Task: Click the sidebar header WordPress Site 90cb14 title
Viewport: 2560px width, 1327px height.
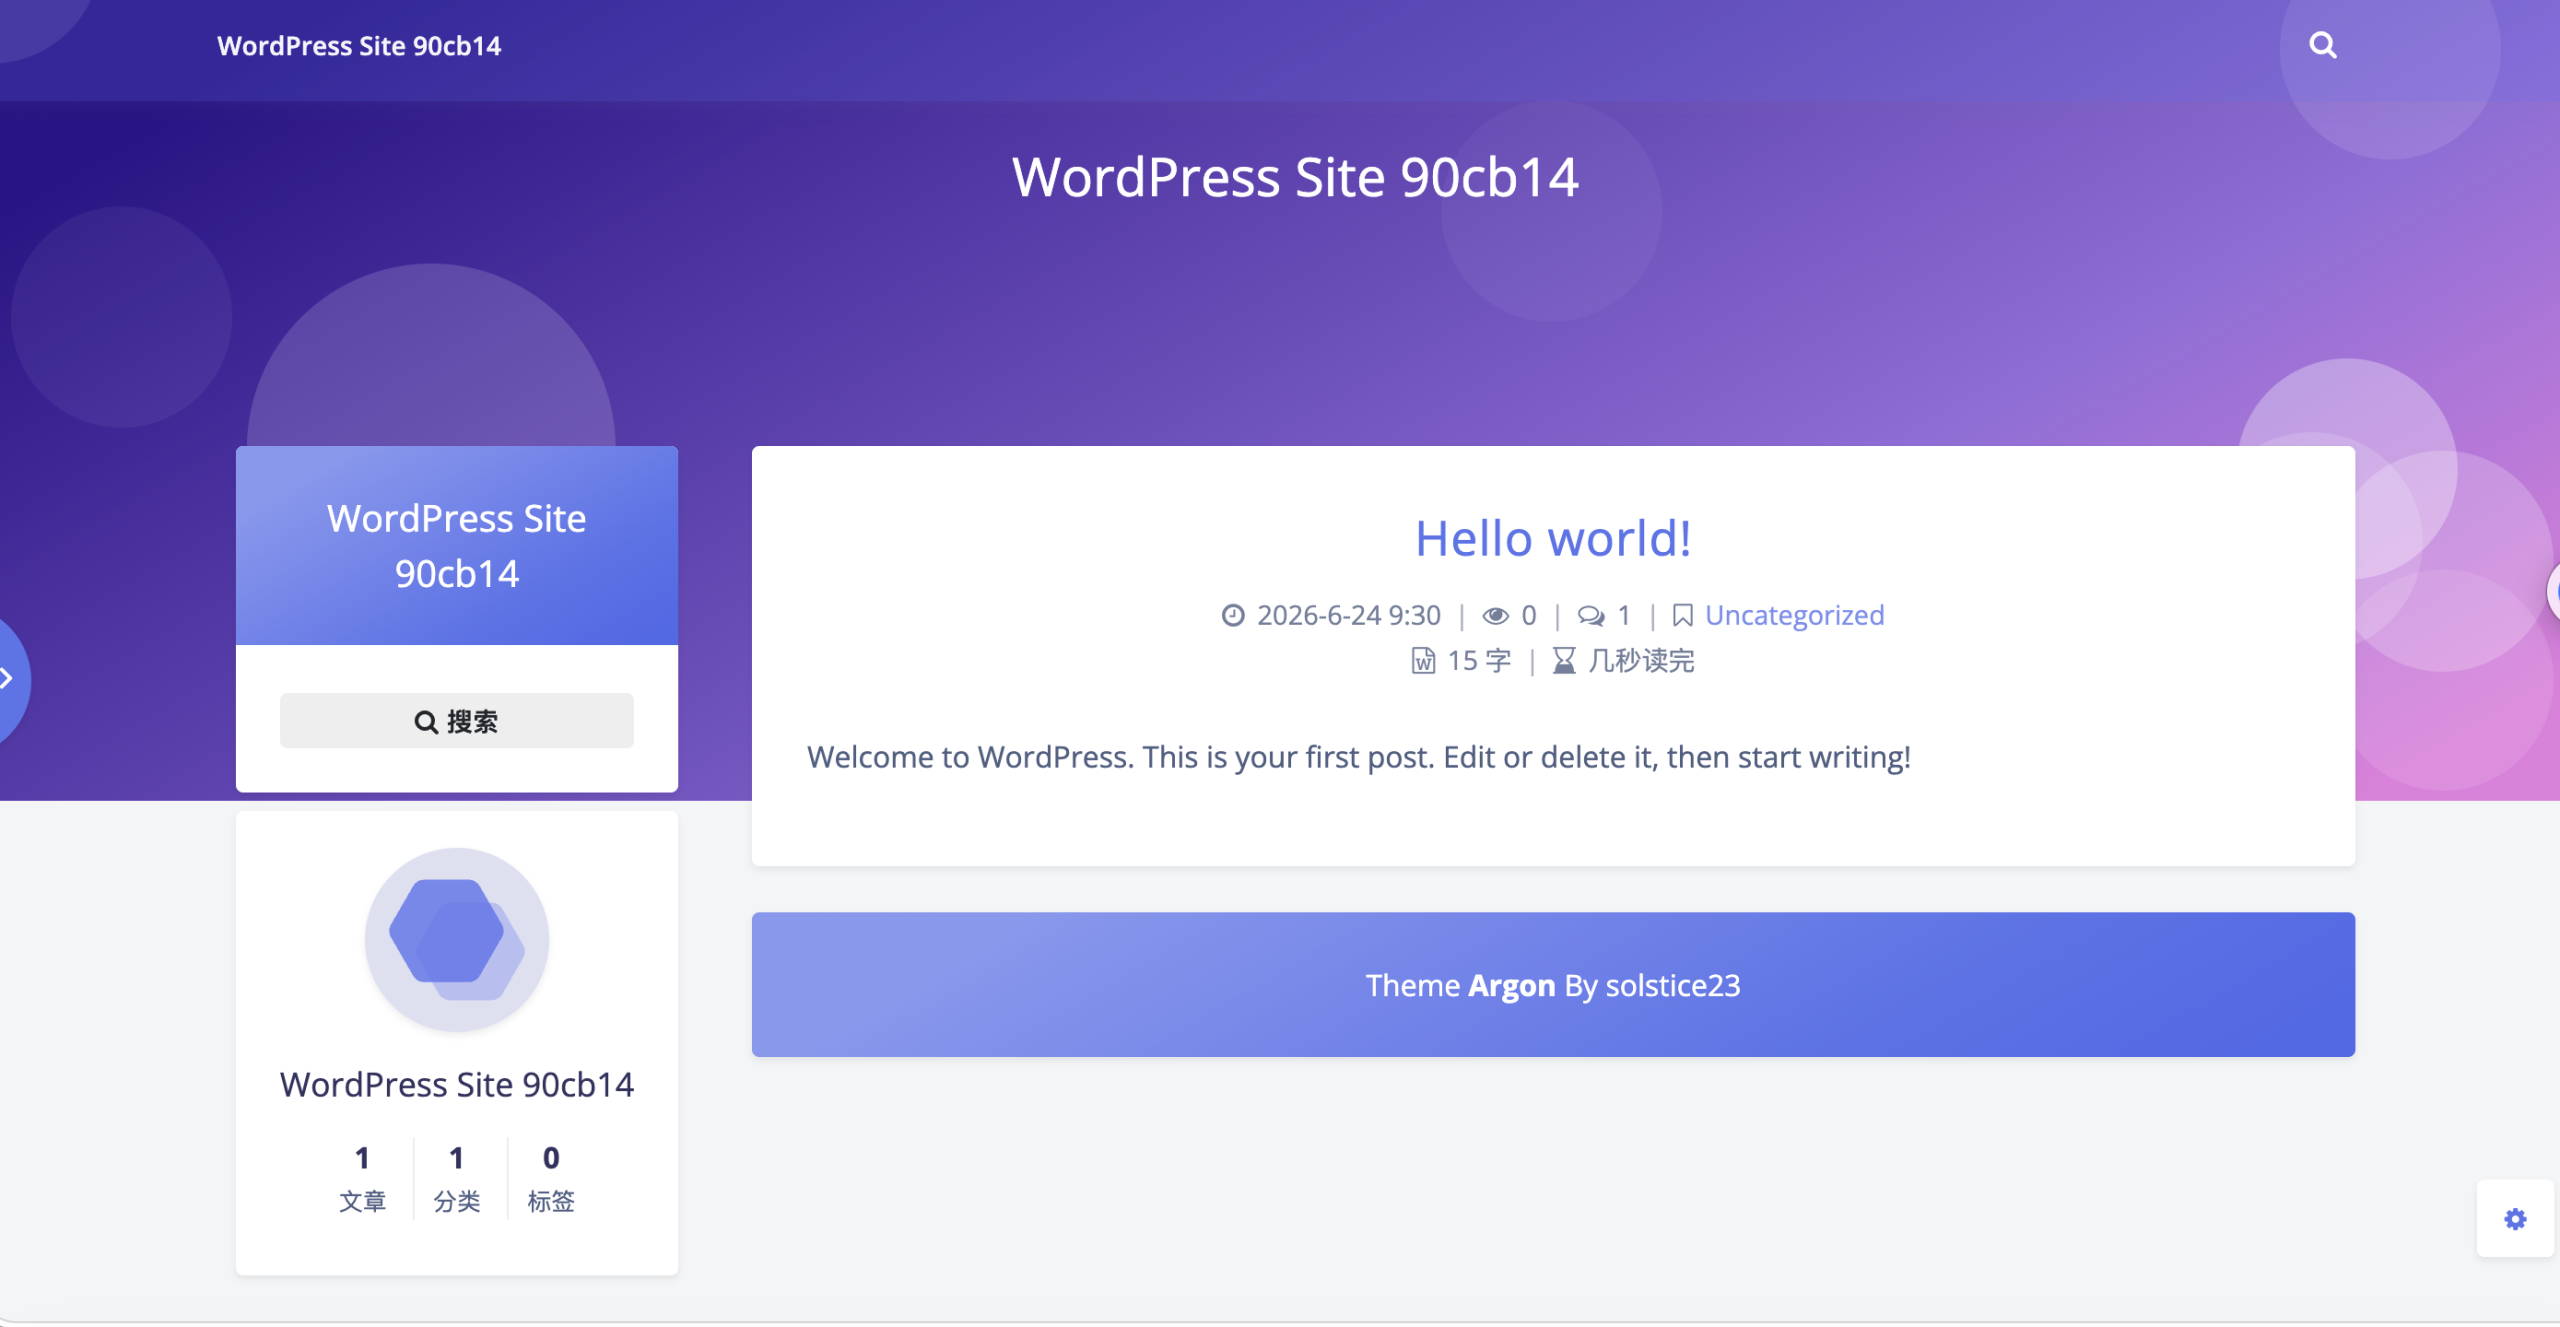Action: (456, 546)
